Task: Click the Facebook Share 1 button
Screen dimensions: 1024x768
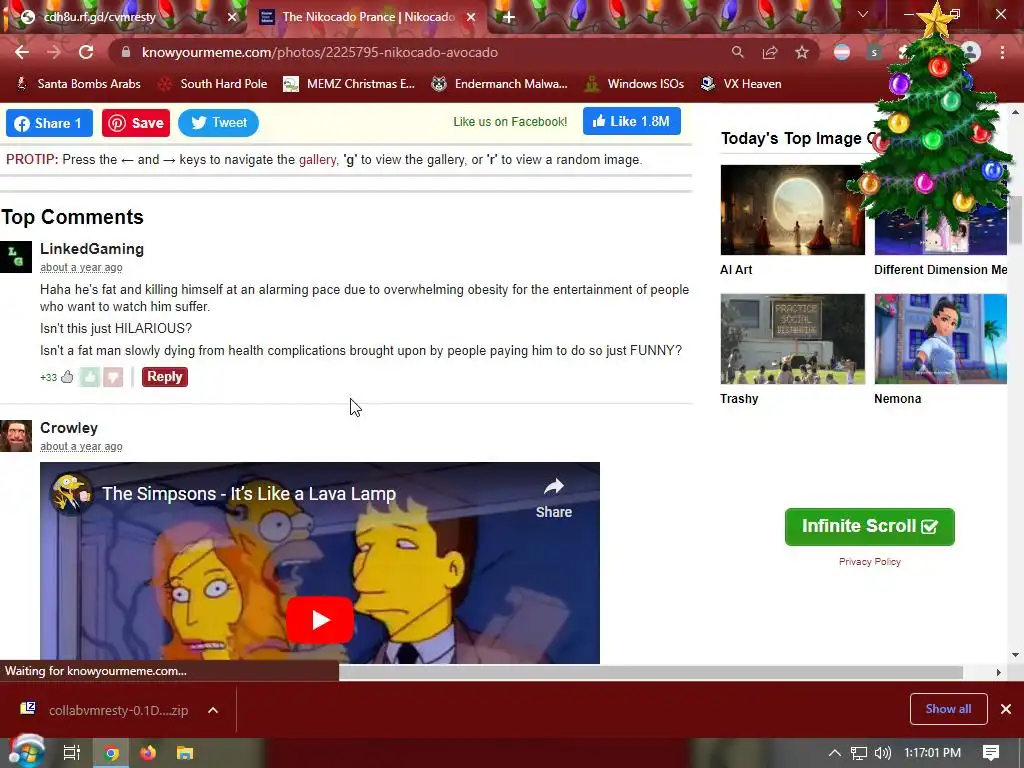Action: click(x=49, y=123)
